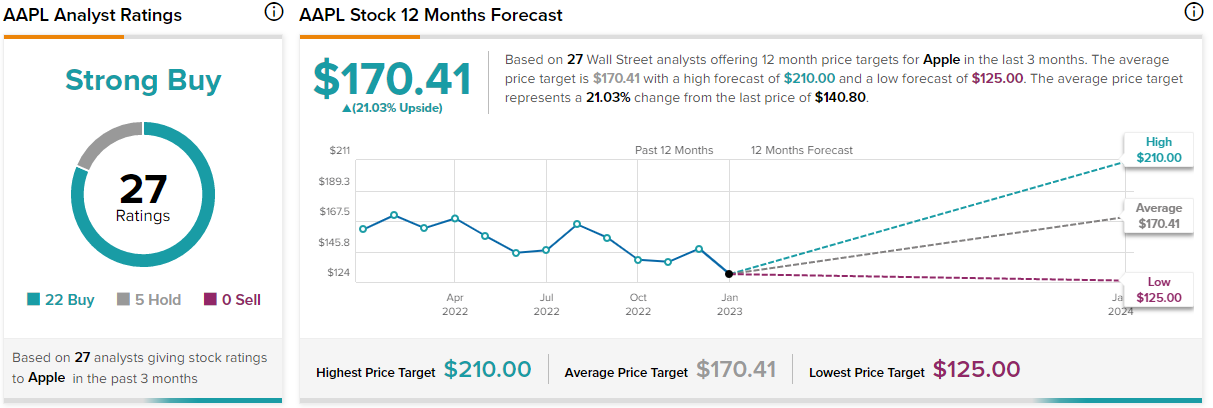Click the Strong Buy consensus label
This screenshot has height=408, width=1213.
click(x=143, y=81)
